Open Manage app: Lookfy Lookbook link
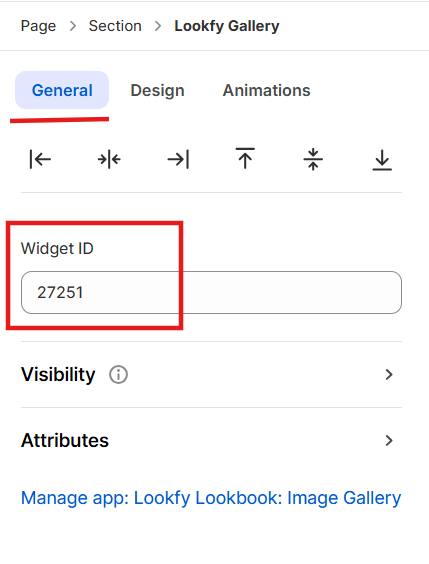 click(211, 498)
